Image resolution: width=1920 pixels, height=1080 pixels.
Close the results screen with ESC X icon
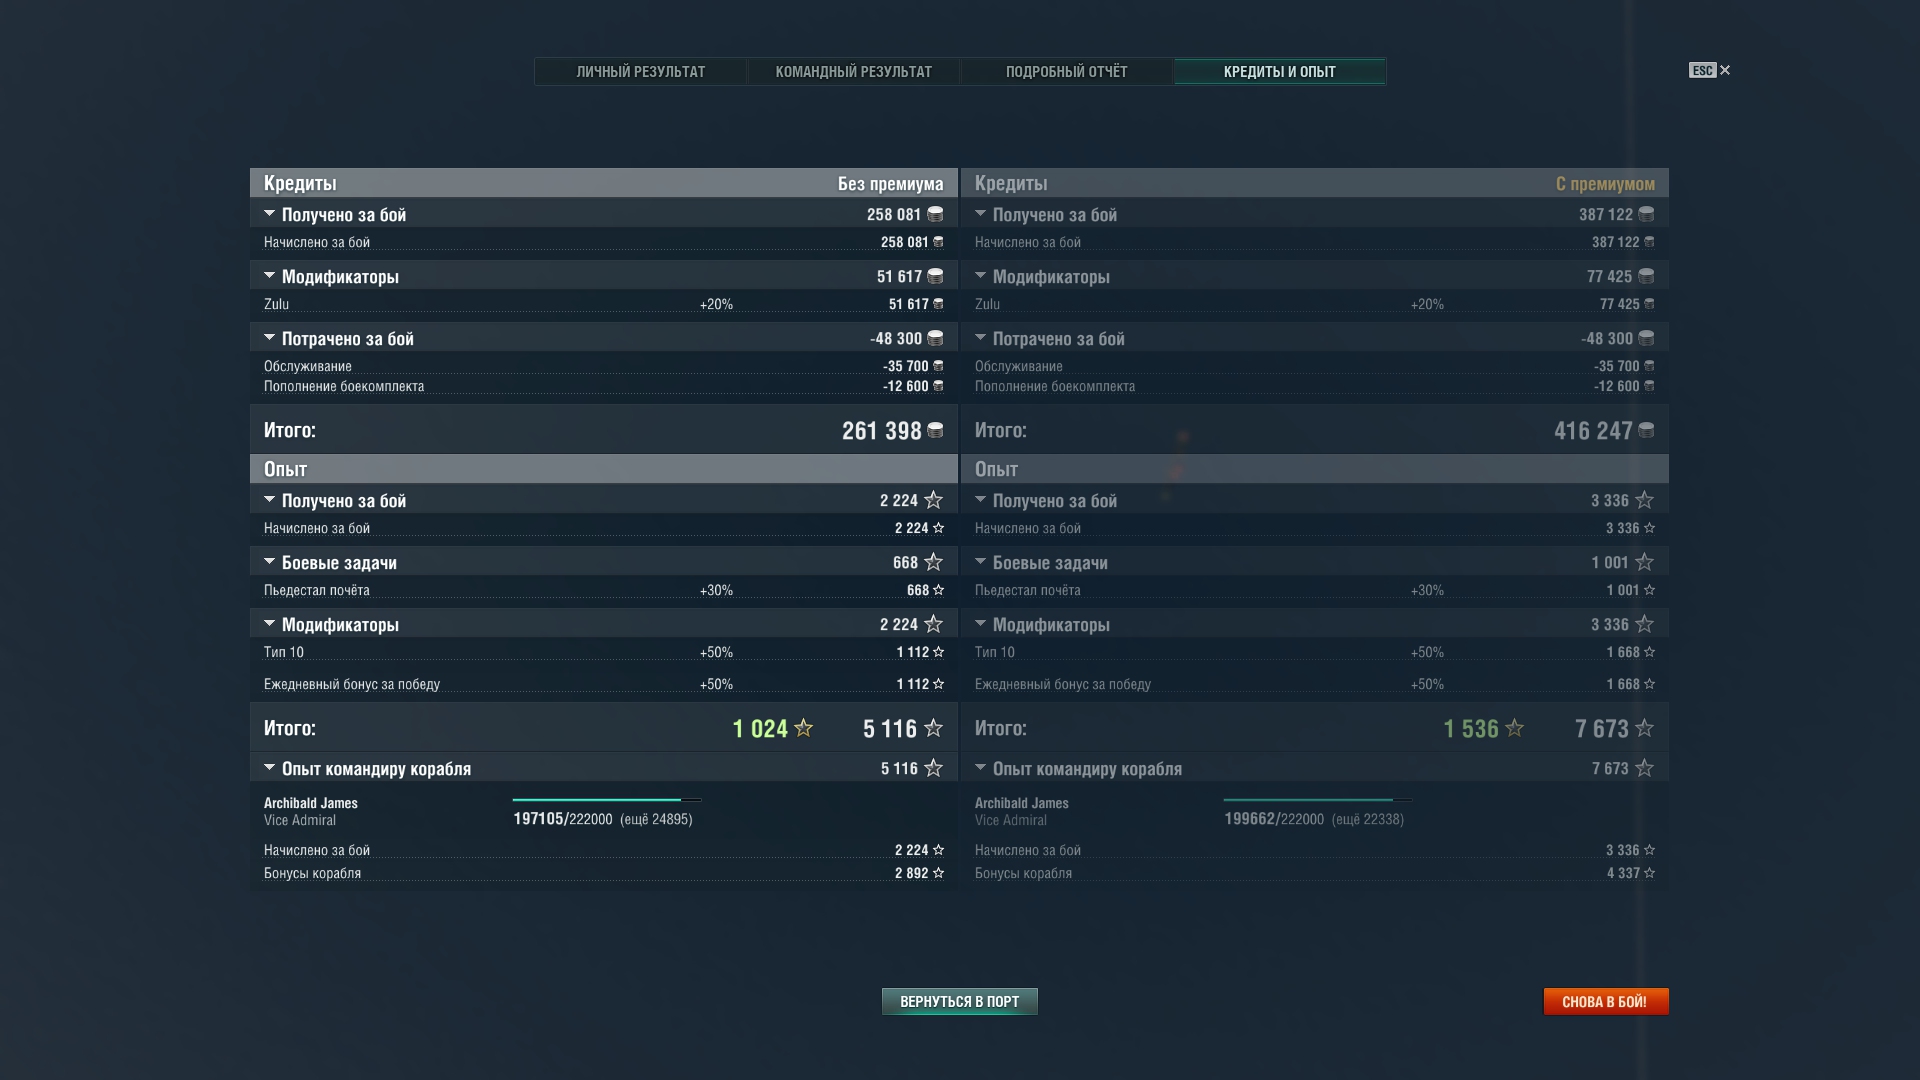(1724, 70)
